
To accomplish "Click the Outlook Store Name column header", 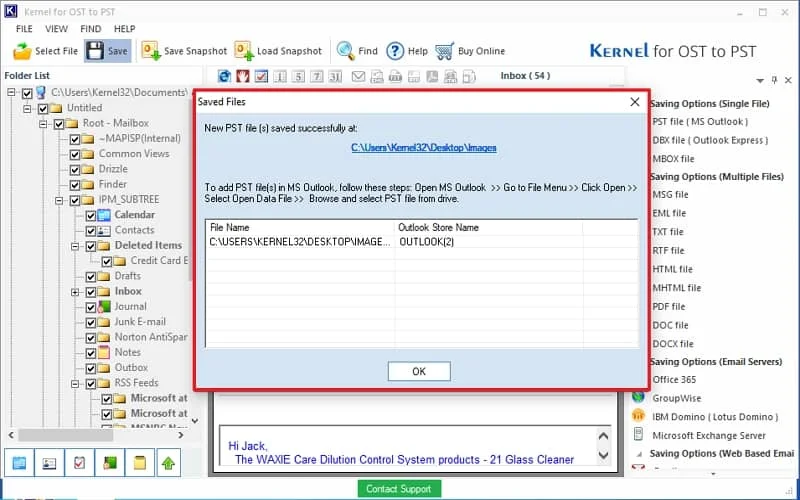I will [488, 228].
